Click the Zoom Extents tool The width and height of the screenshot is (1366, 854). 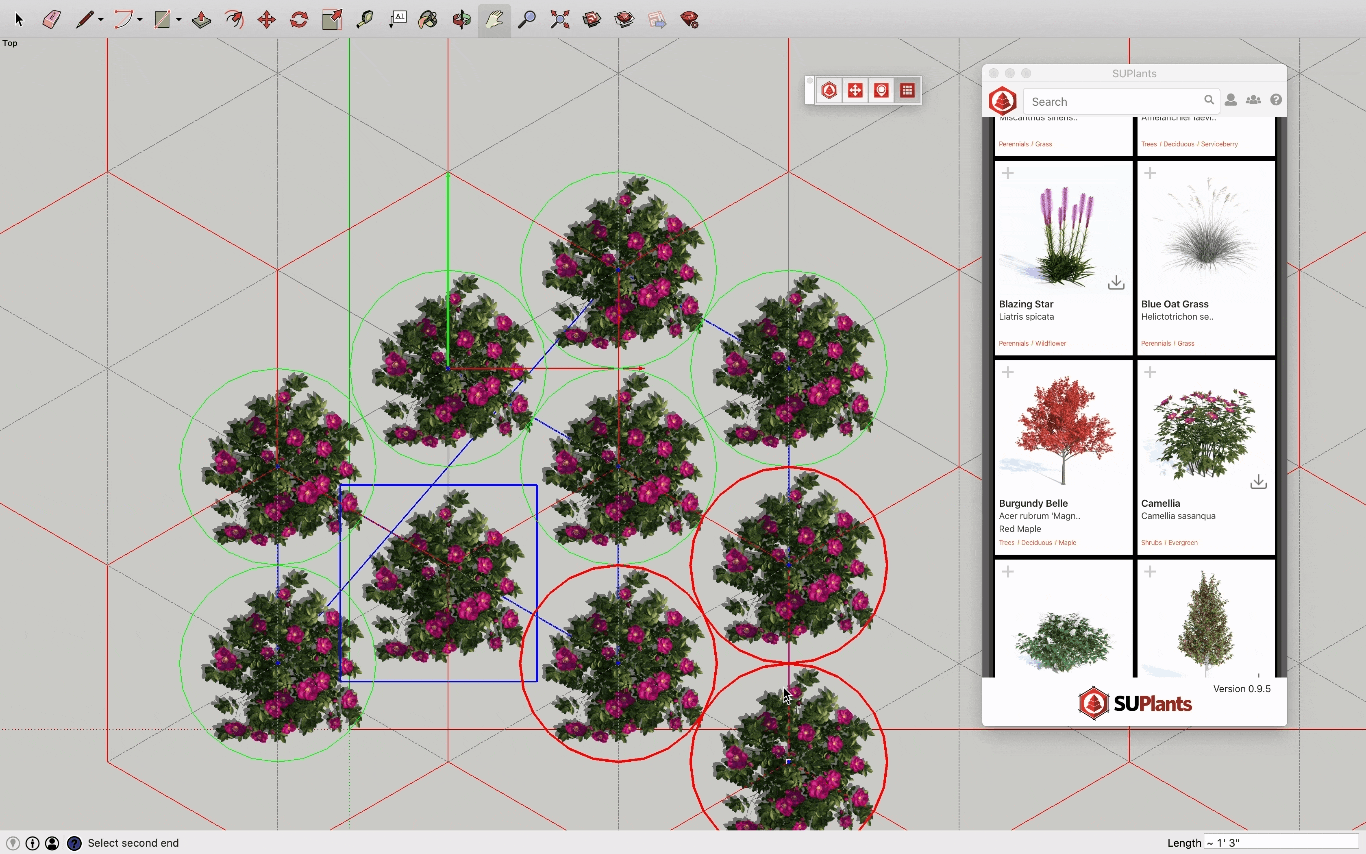coord(560,19)
